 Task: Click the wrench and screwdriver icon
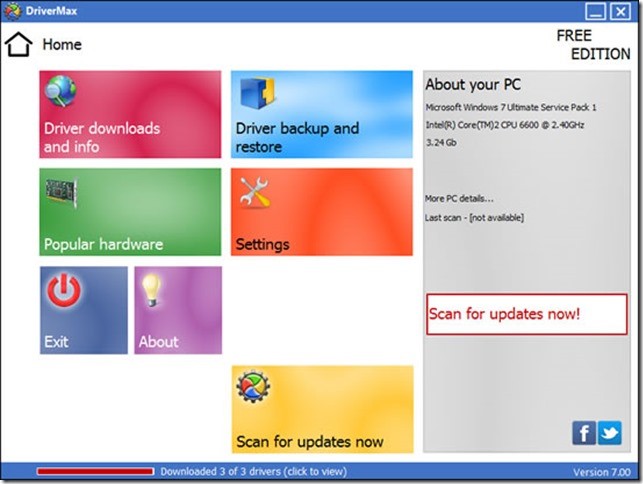(x=255, y=192)
